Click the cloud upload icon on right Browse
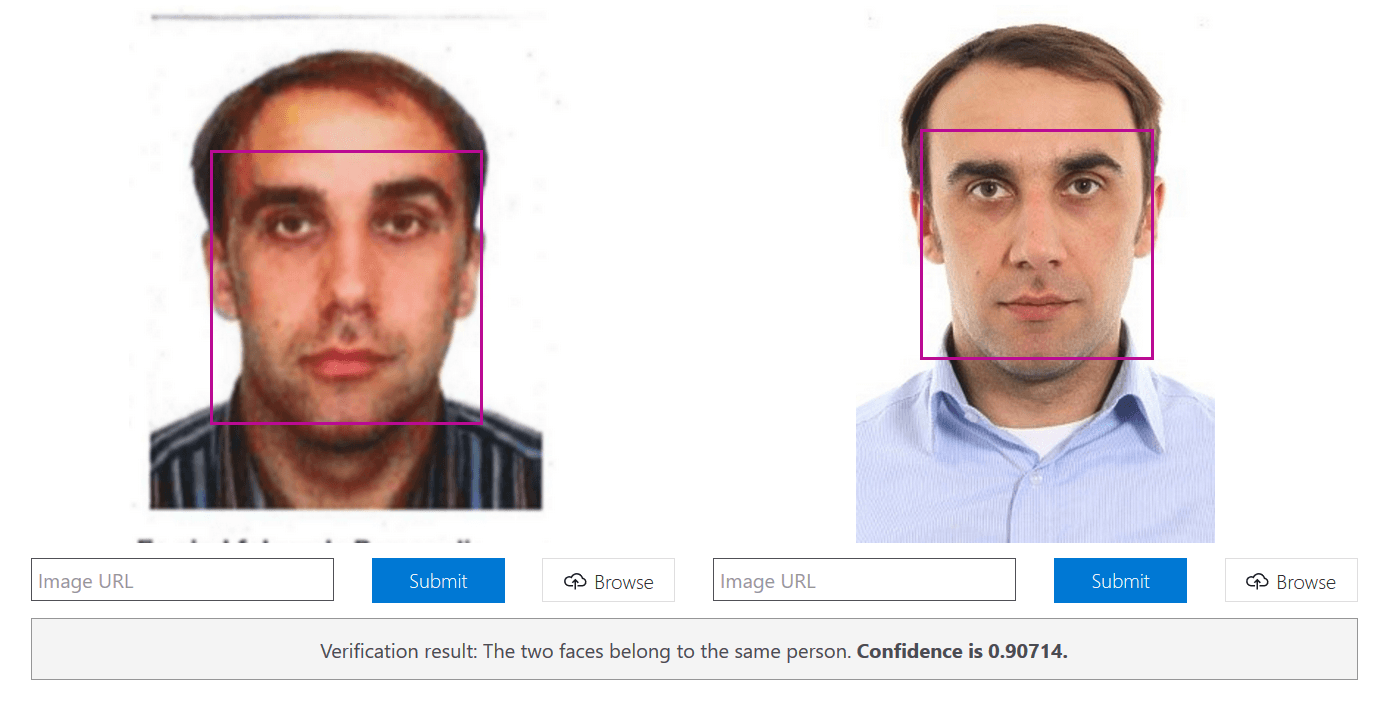The width and height of the screenshot is (1387, 714). click(1257, 581)
